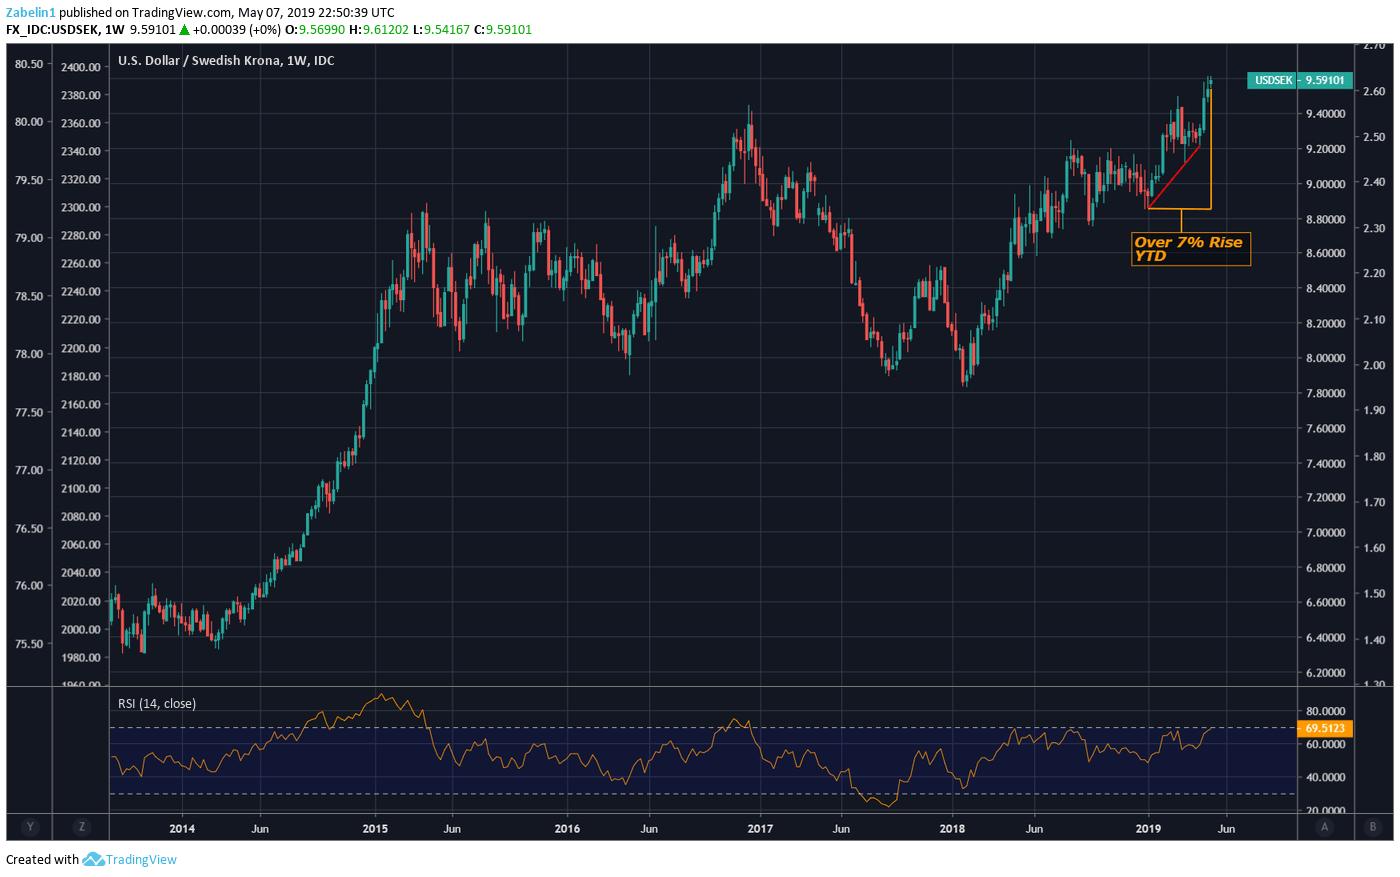The image size is (1400, 877).
Task: Open the Zabelin1 author link
Action: [x=31, y=13]
